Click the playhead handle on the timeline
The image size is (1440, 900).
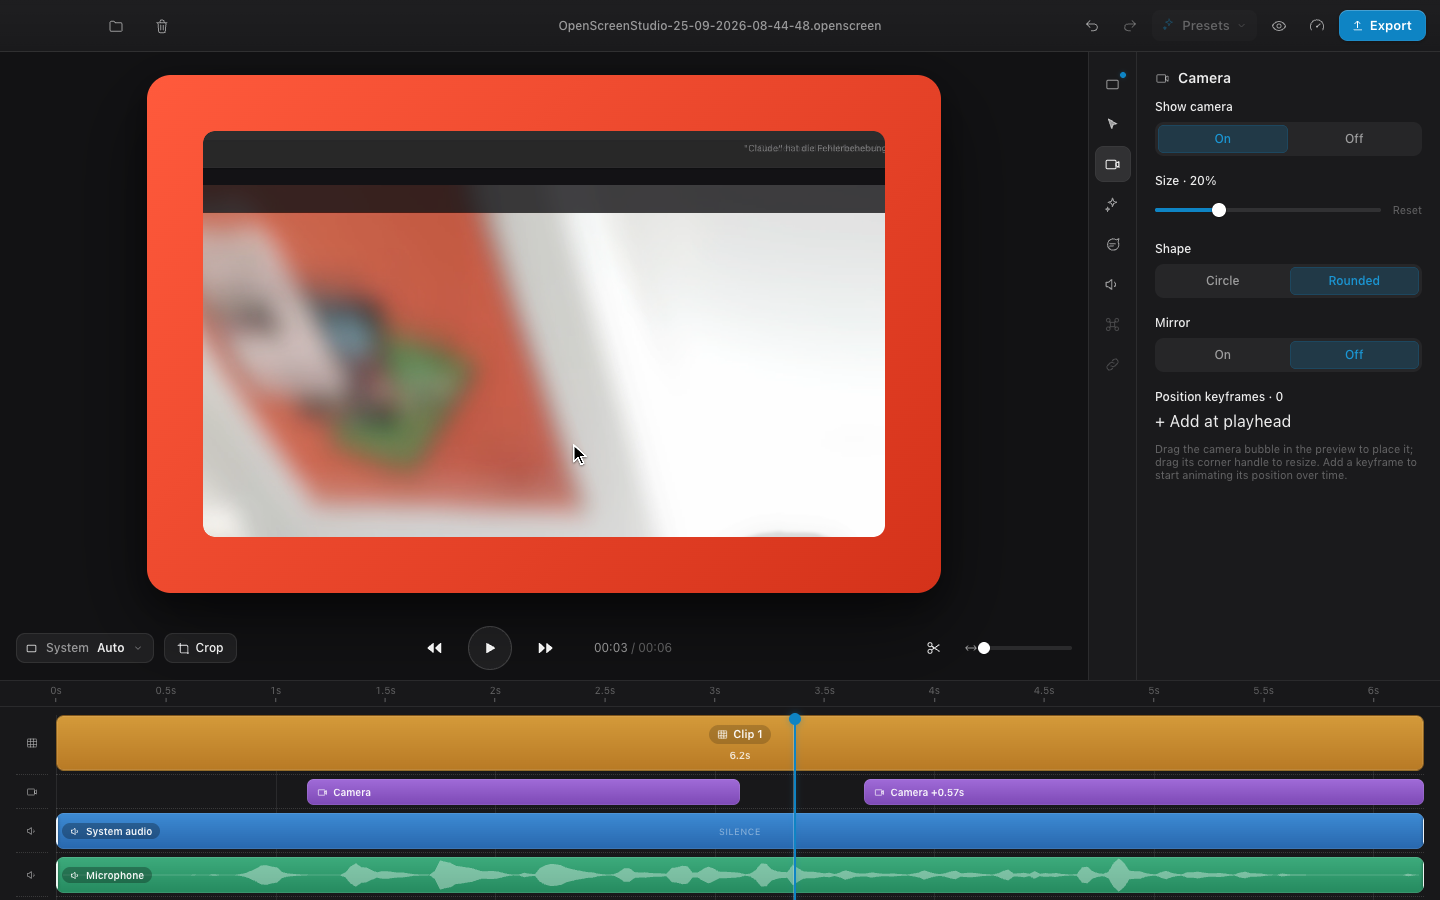click(x=795, y=719)
